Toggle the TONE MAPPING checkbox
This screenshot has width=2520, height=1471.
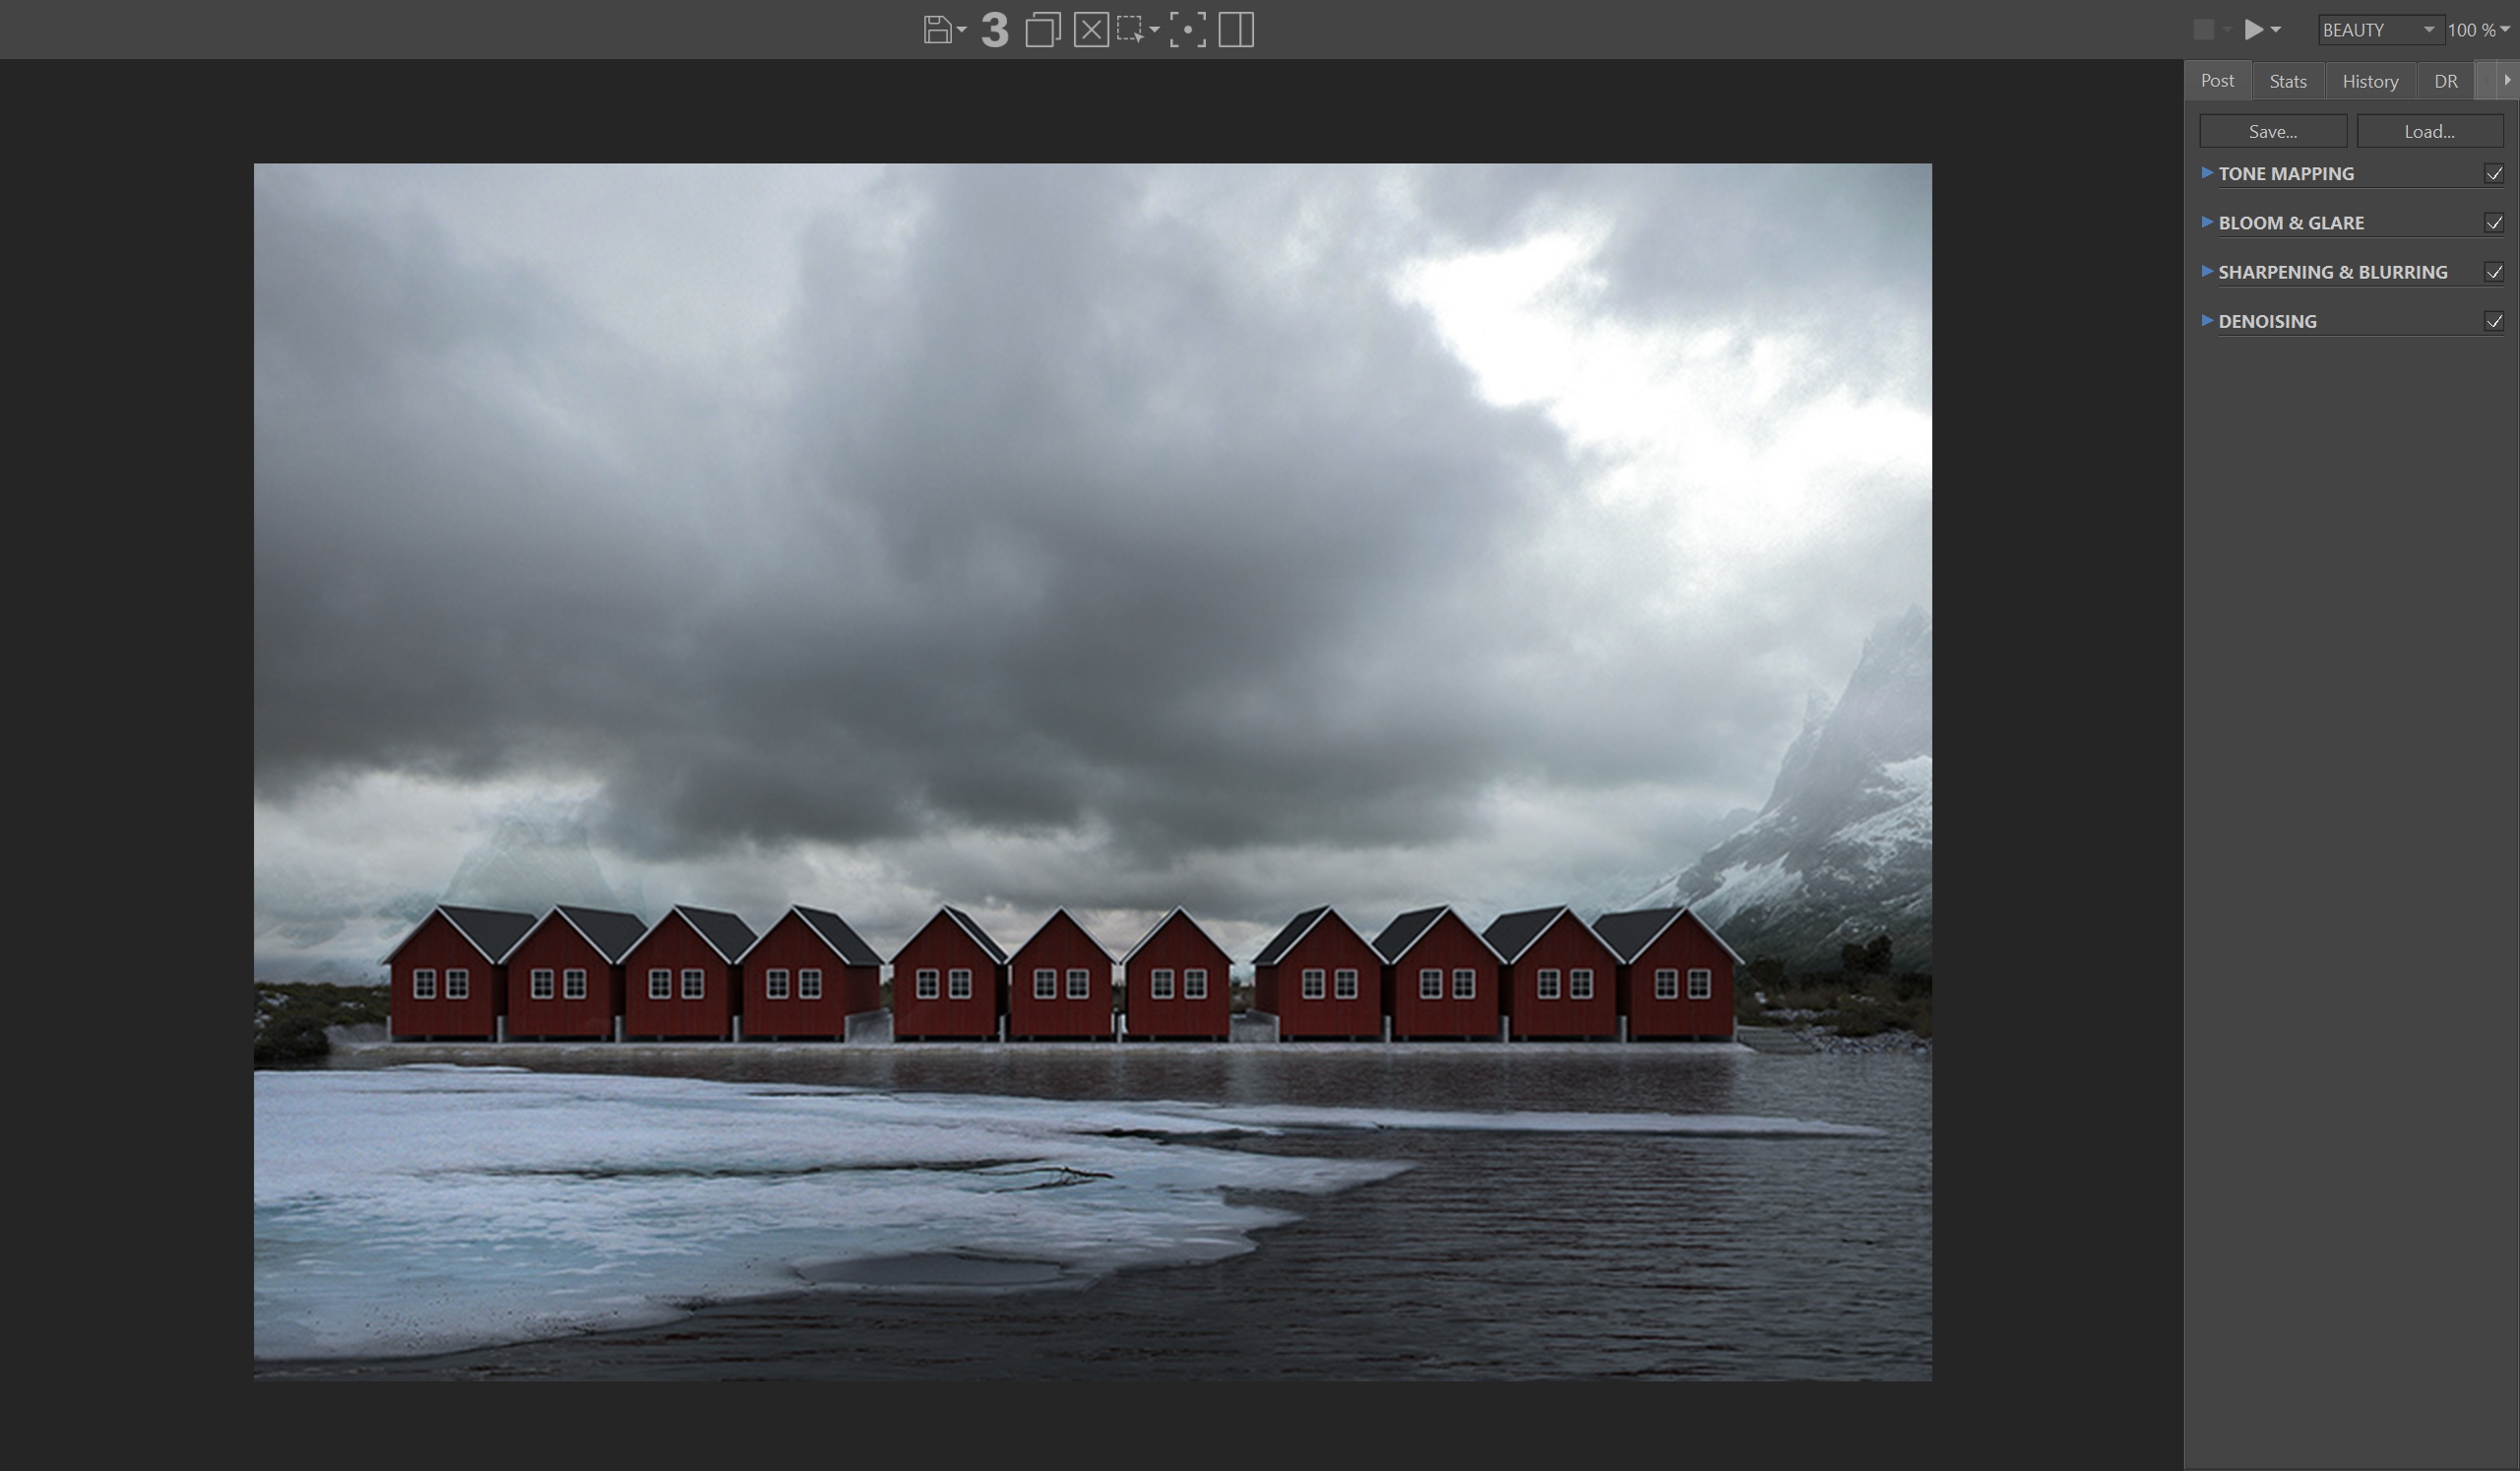point(2494,174)
